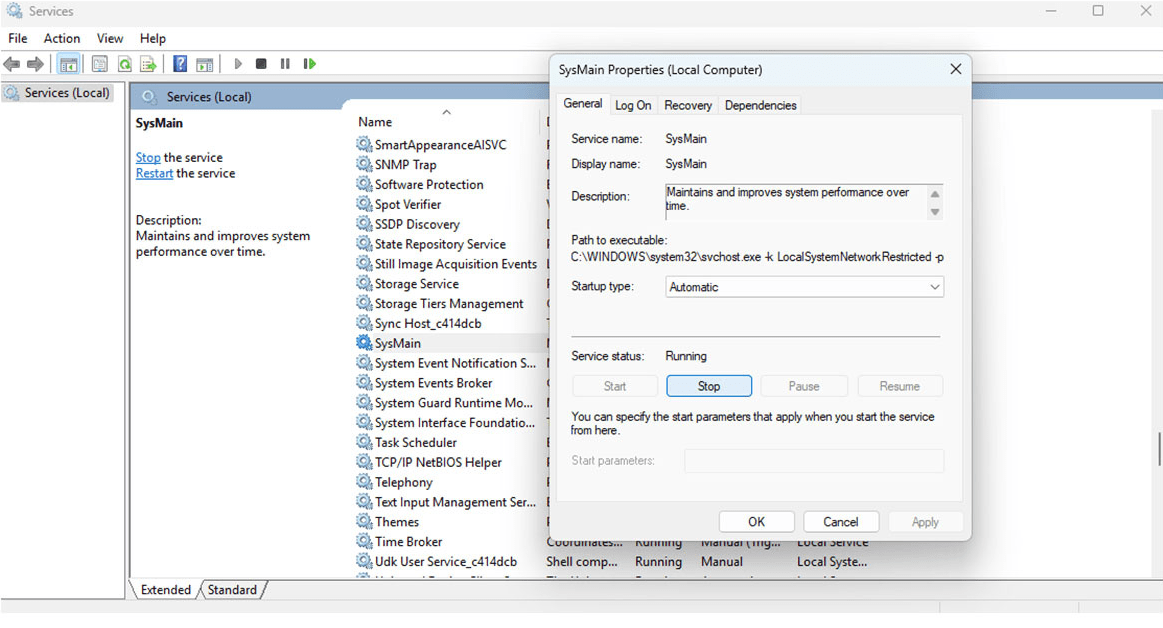Image resolution: width=1163 pixels, height=628 pixels.
Task: Click the executable path text in dialog
Action: [757, 257]
